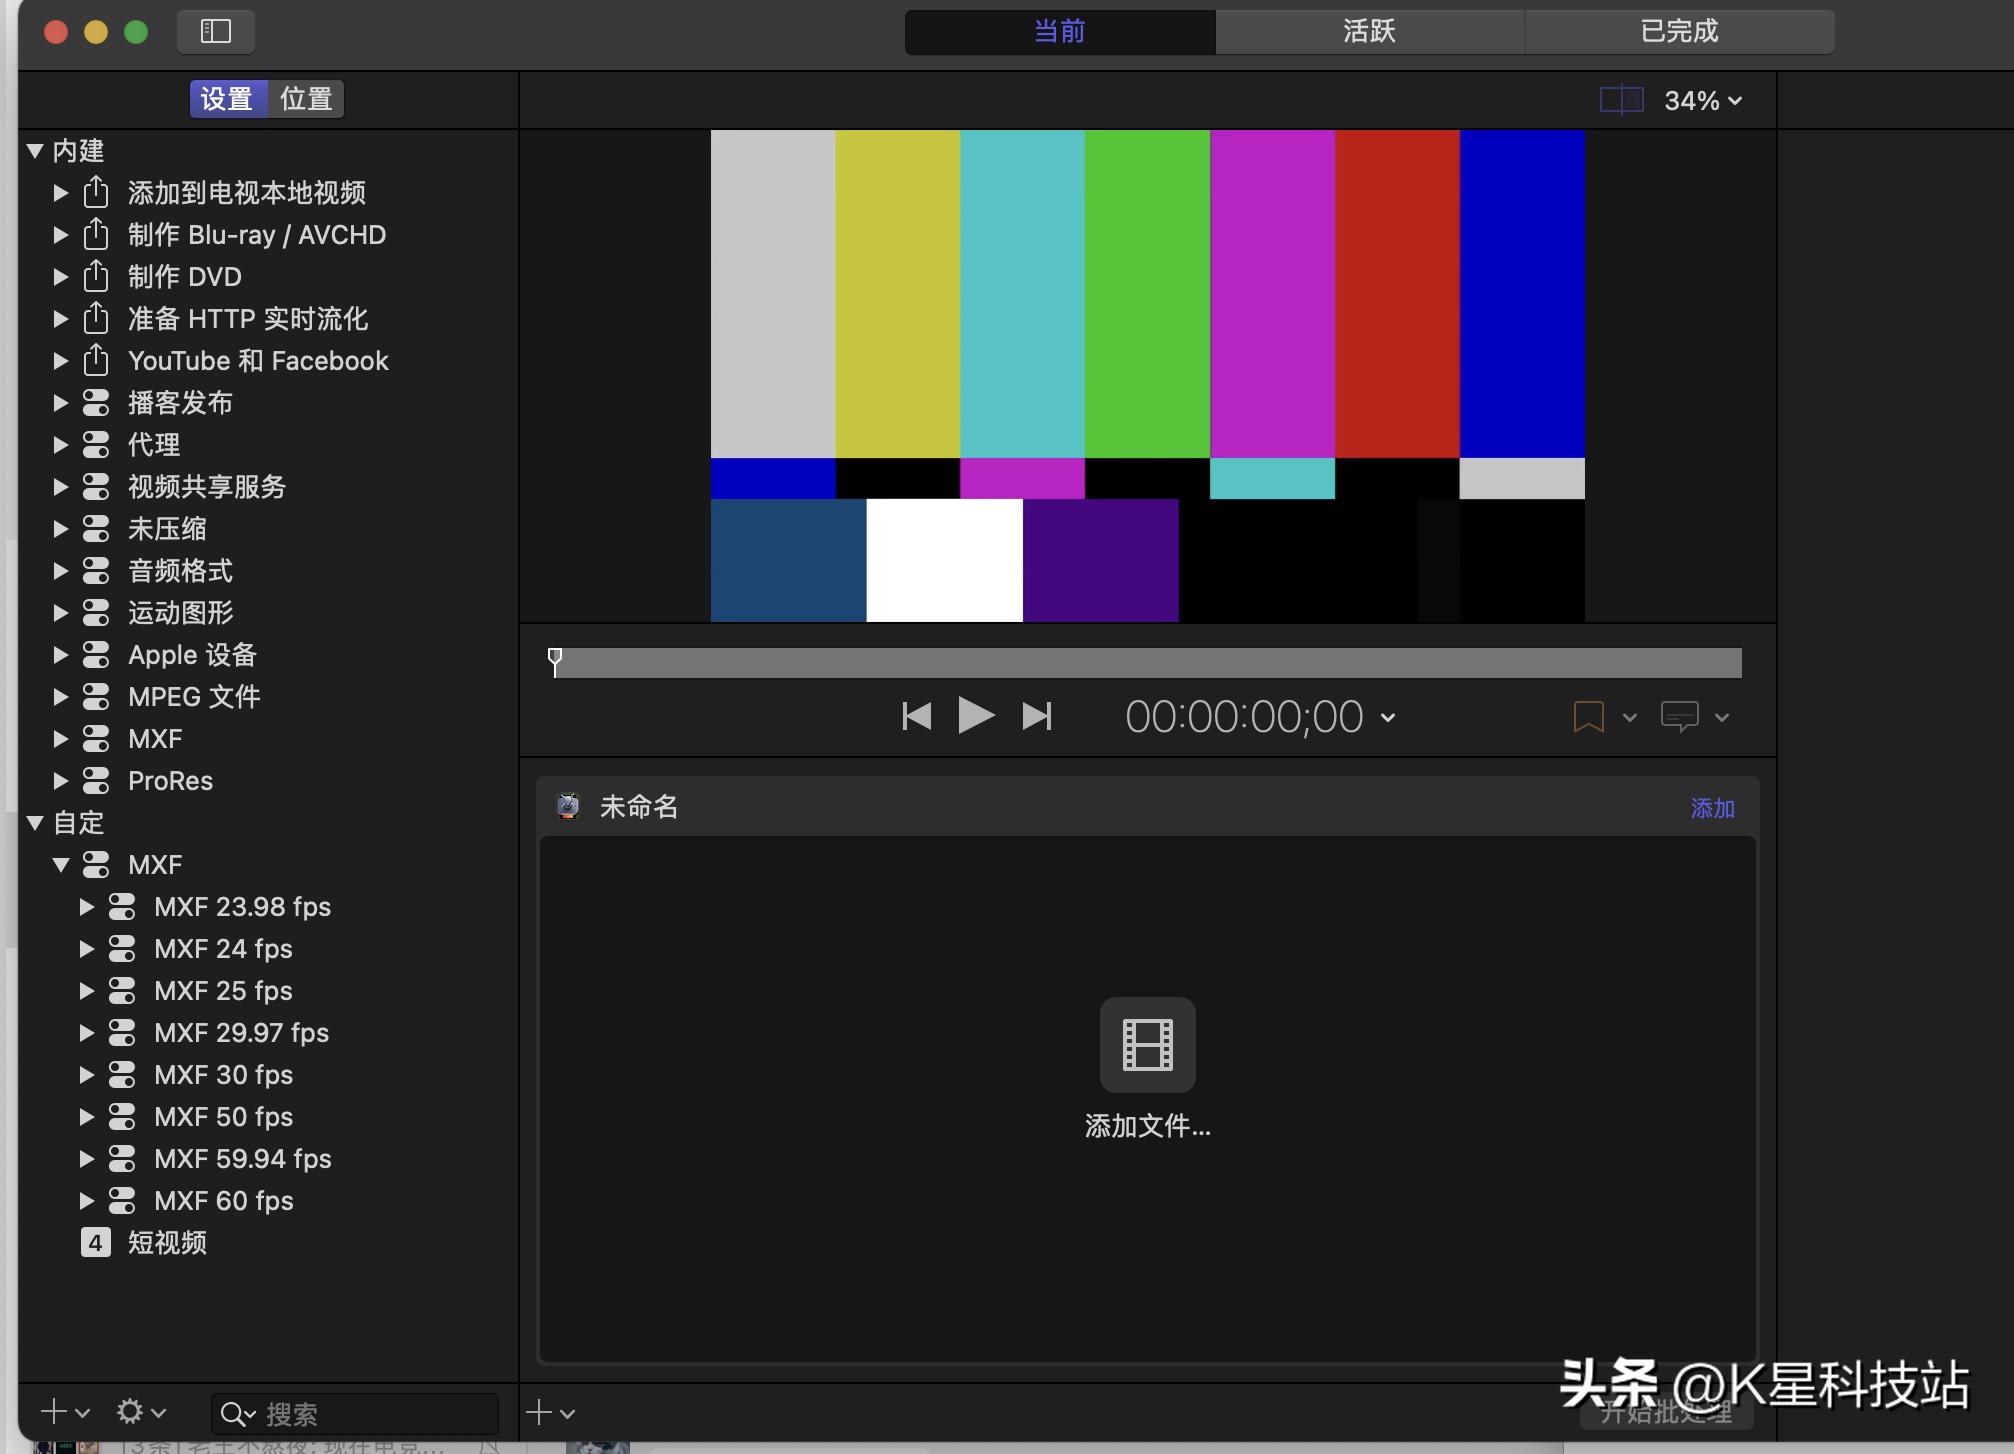The width and height of the screenshot is (2014, 1454).
Task: Select the 设置 toggle button
Action: pos(227,98)
